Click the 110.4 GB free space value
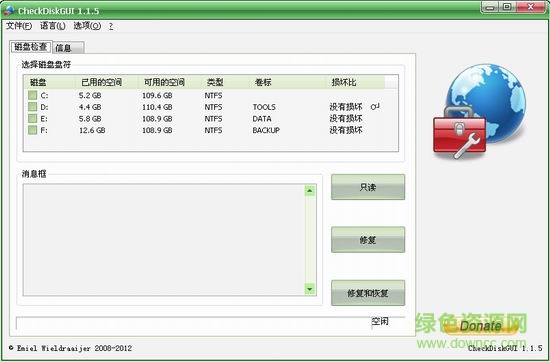 (x=157, y=107)
